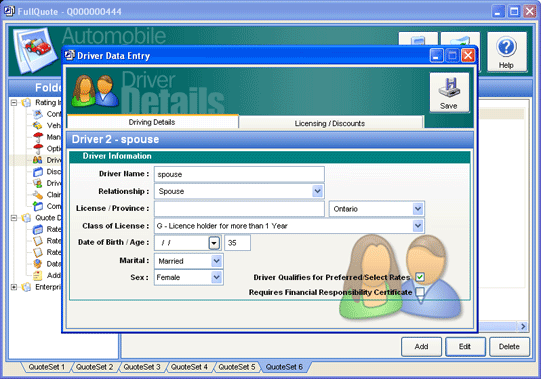Select QuoteSet 3 tab
The width and height of the screenshot is (541, 379).
pyautogui.click(x=142, y=367)
